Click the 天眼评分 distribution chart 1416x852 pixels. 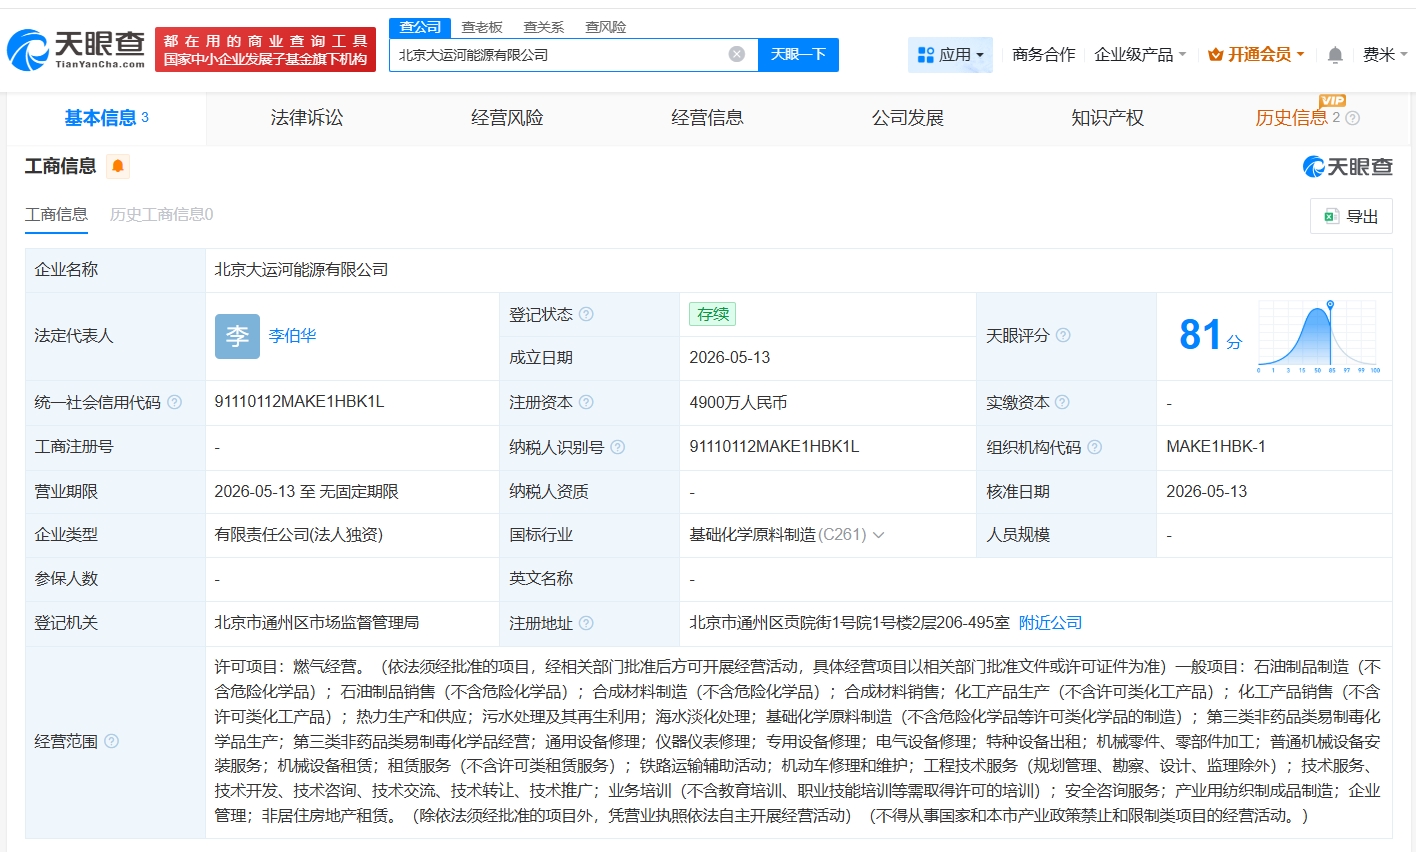tap(1319, 336)
